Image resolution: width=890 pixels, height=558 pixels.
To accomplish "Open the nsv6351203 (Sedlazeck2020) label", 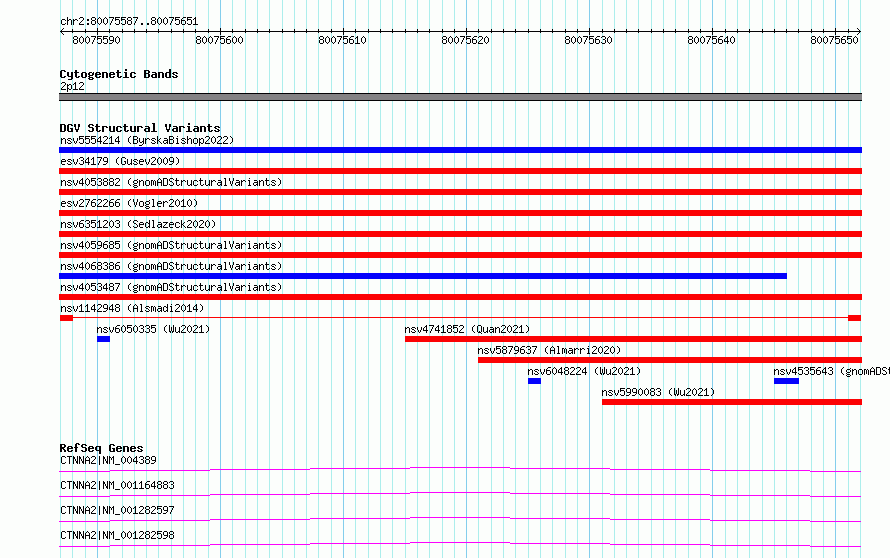I will [138, 224].
